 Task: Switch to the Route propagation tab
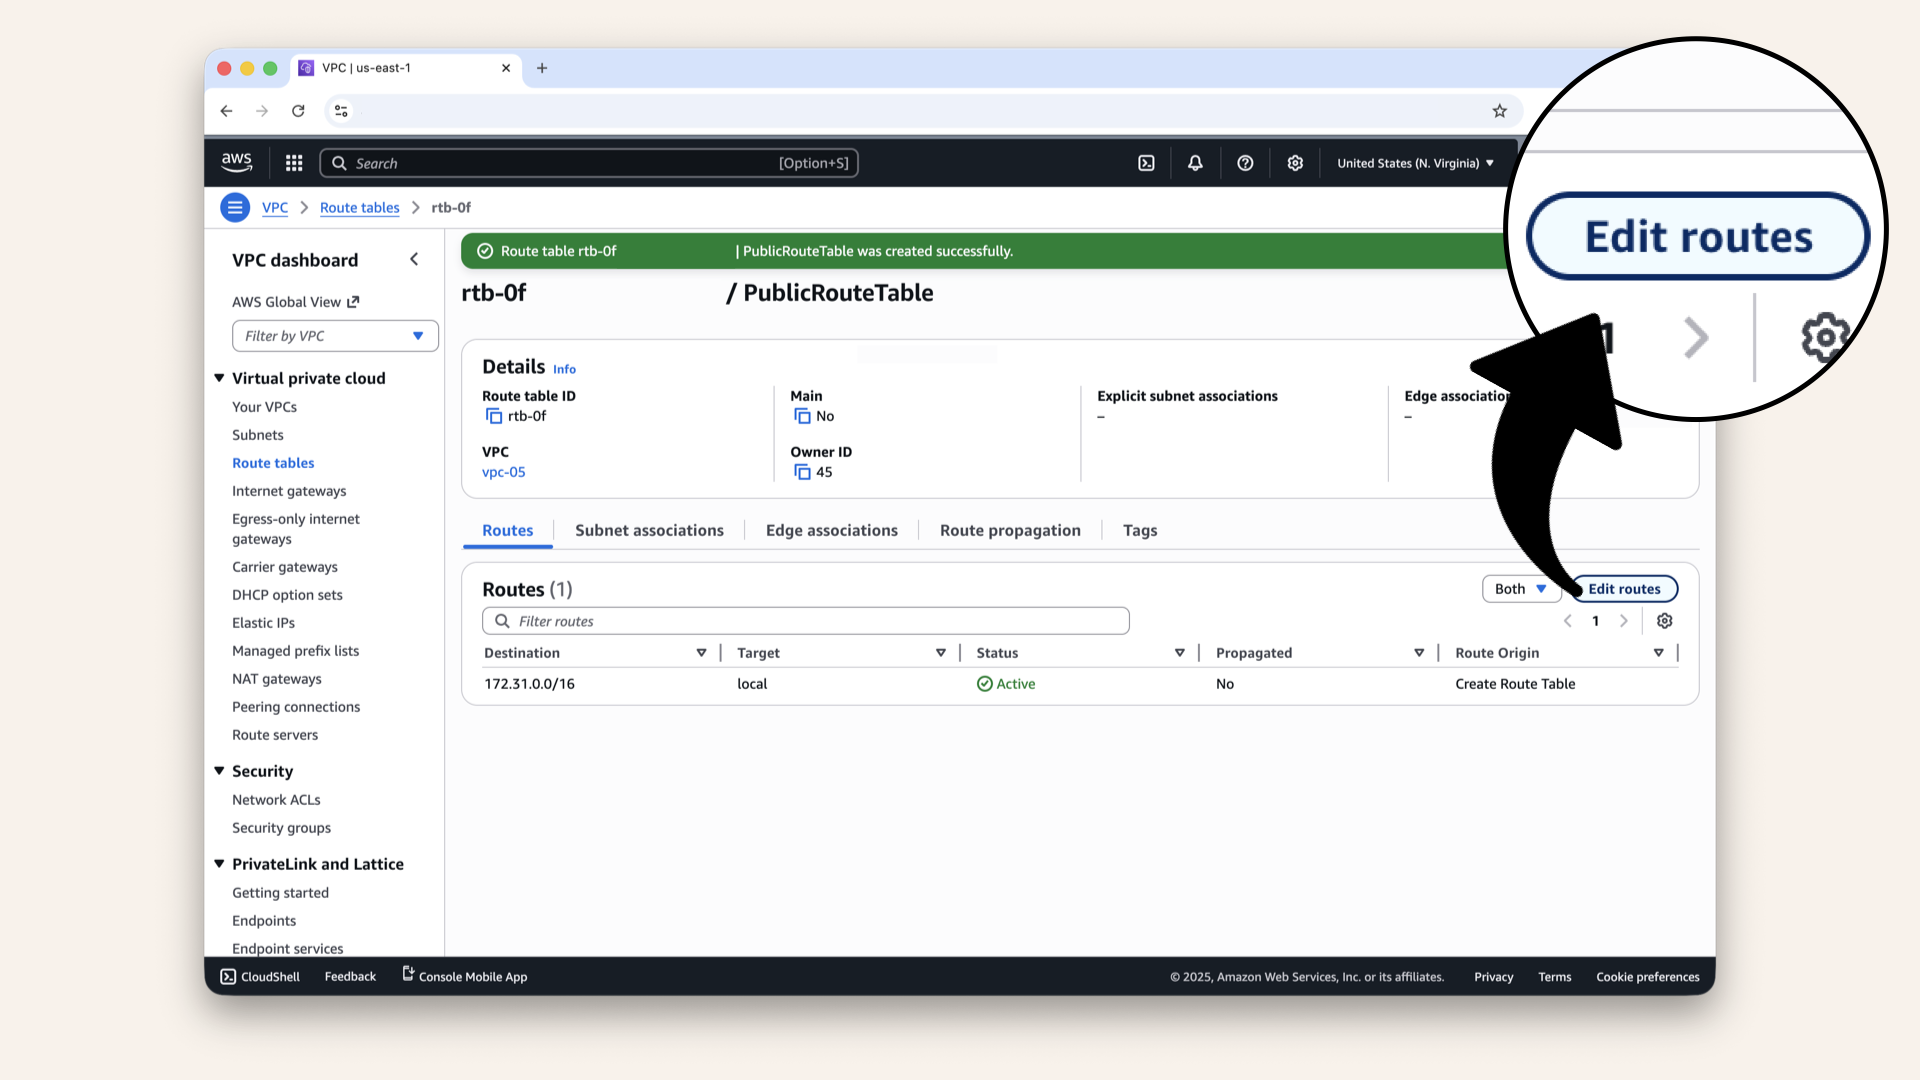pos(1010,530)
